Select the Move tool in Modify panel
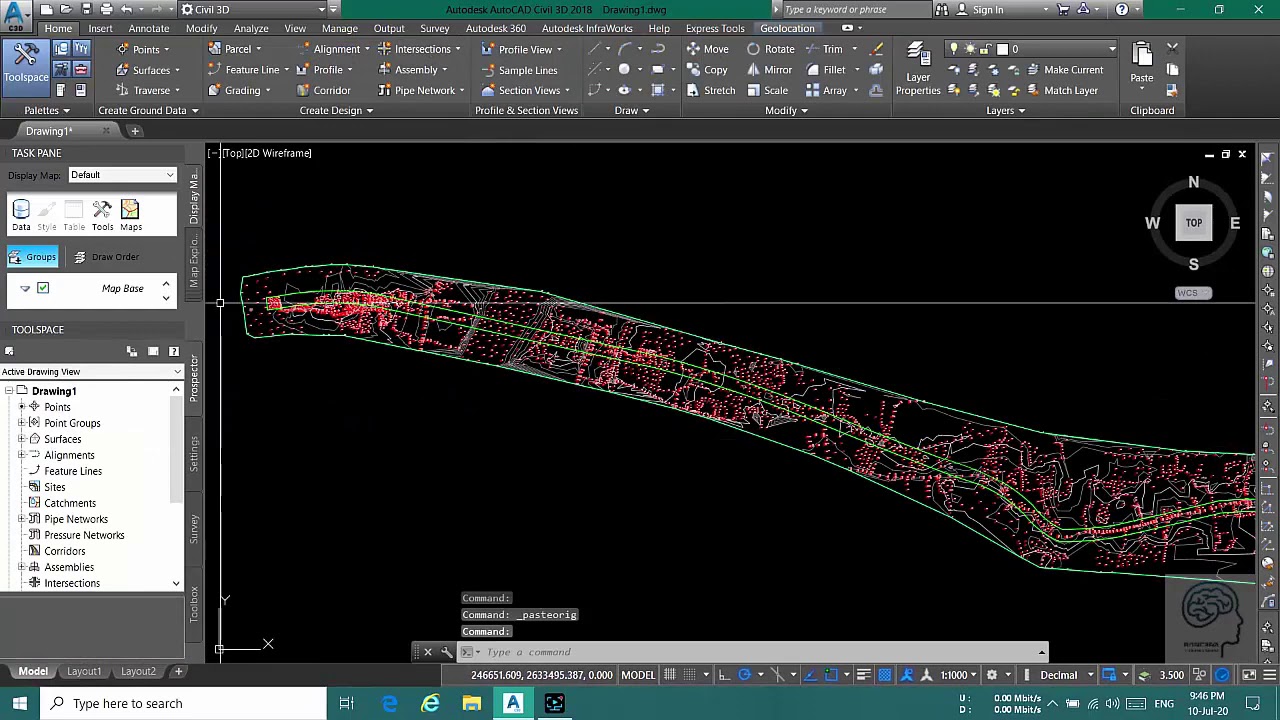Image resolution: width=1280 pixels, height=720 pixels. [706, 49]
